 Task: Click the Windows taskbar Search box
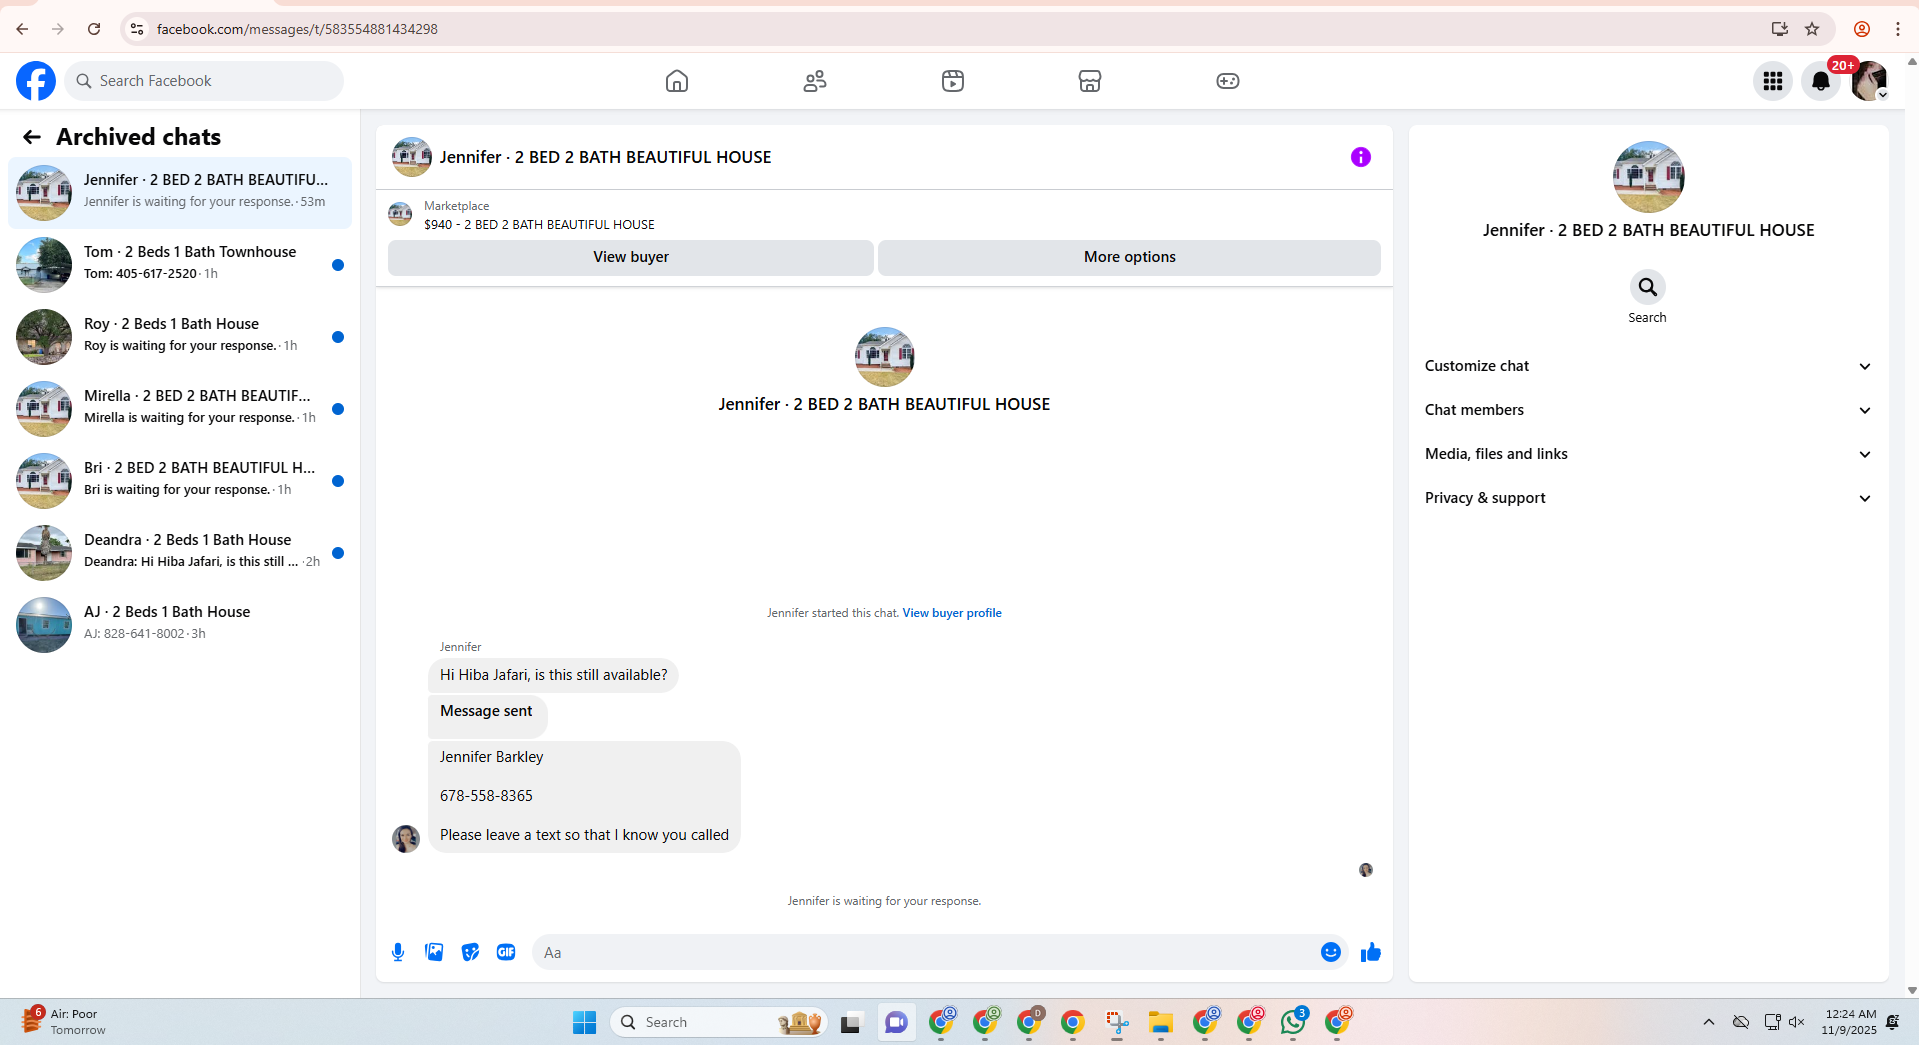point(718,1022)
